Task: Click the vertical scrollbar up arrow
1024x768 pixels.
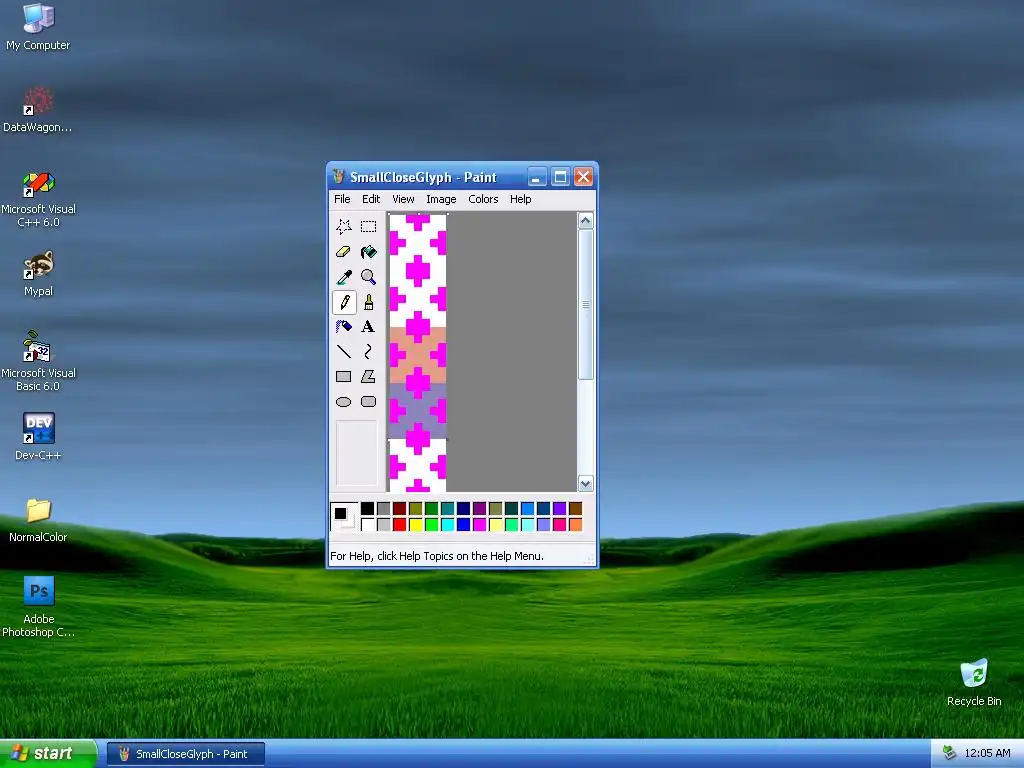Action: pyautogui.click(x=585, y=221)
